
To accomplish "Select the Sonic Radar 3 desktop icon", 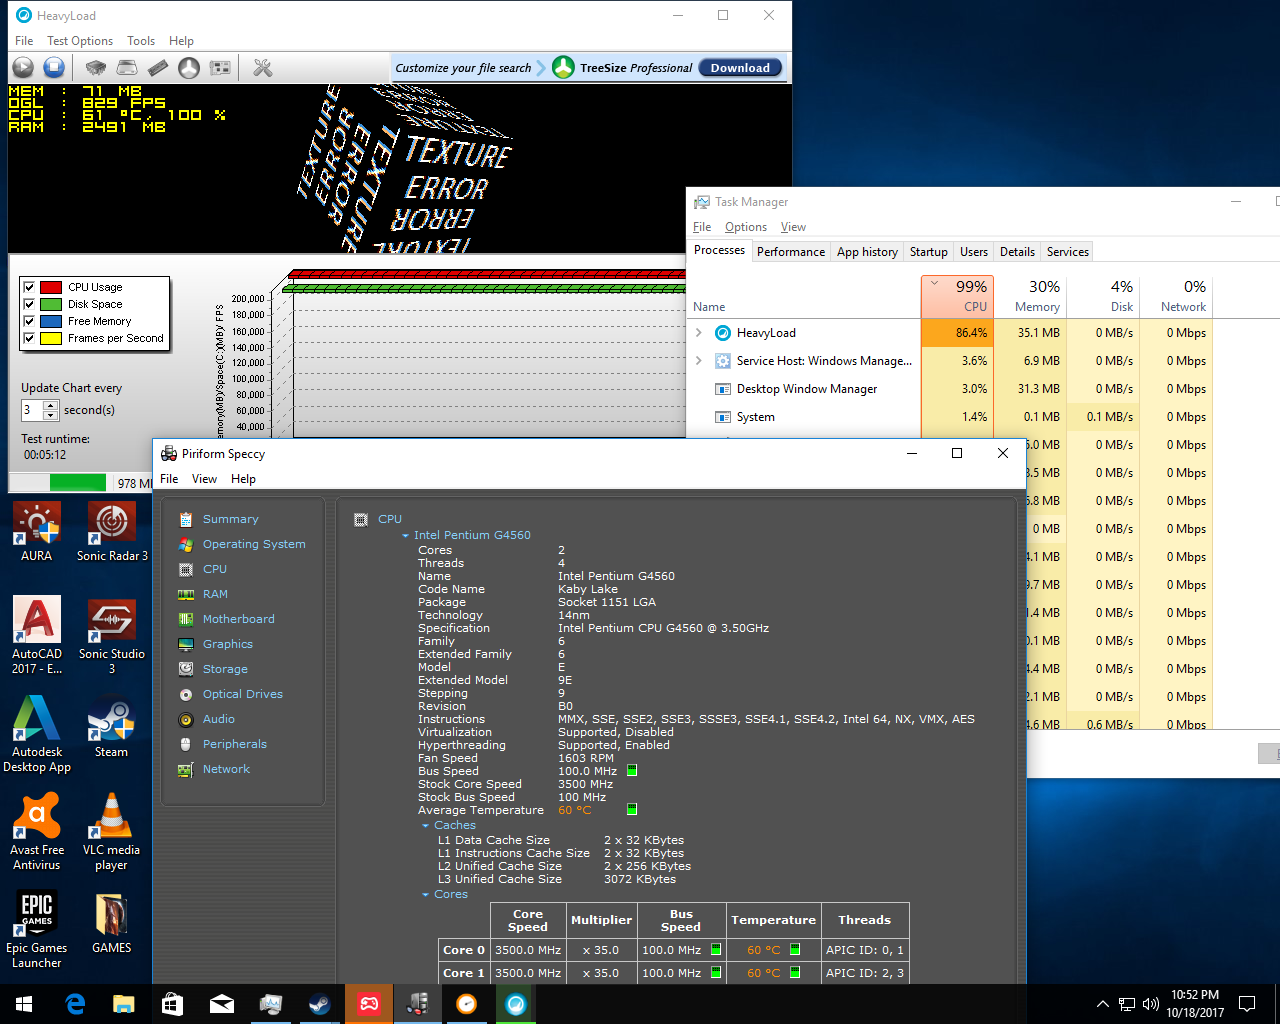I will pos(112,533).
